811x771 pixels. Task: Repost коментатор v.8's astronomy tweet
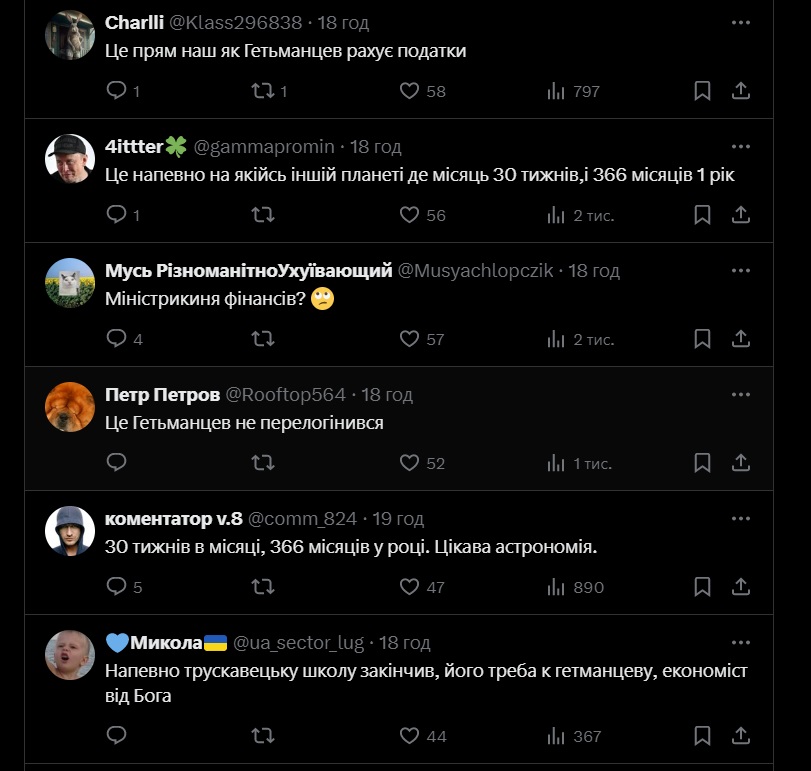[263, 587]
